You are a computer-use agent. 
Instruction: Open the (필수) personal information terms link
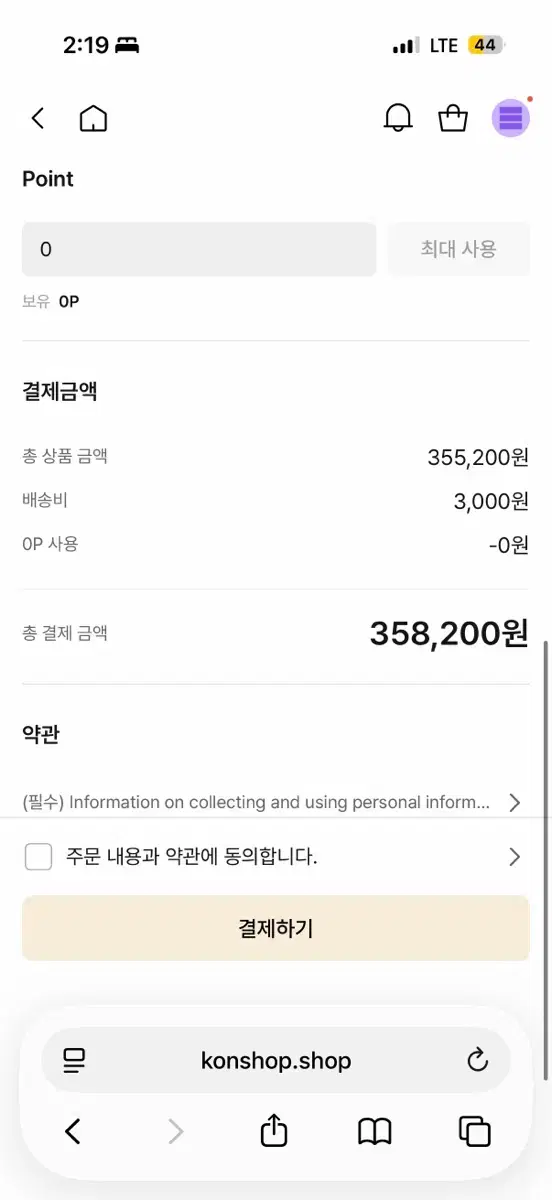click(x=257, y=802)
